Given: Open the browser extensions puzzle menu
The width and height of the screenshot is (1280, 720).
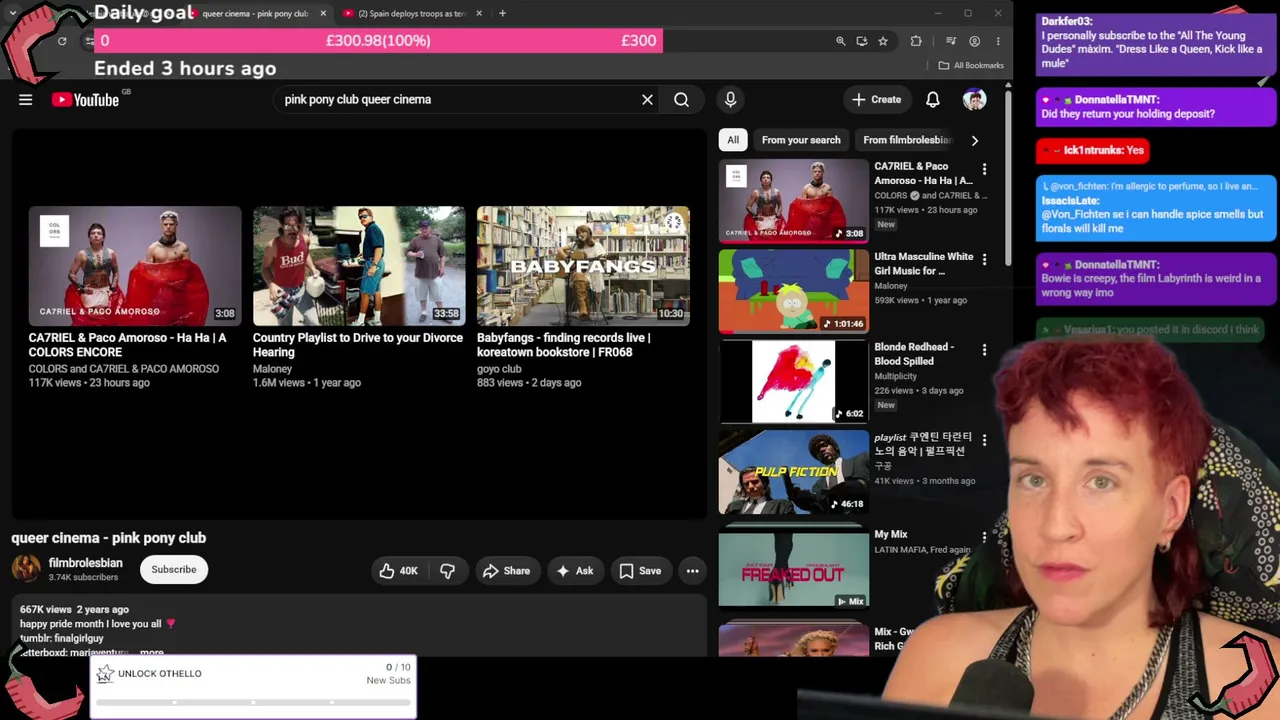Looking at the screenshot, I should 916,41.
